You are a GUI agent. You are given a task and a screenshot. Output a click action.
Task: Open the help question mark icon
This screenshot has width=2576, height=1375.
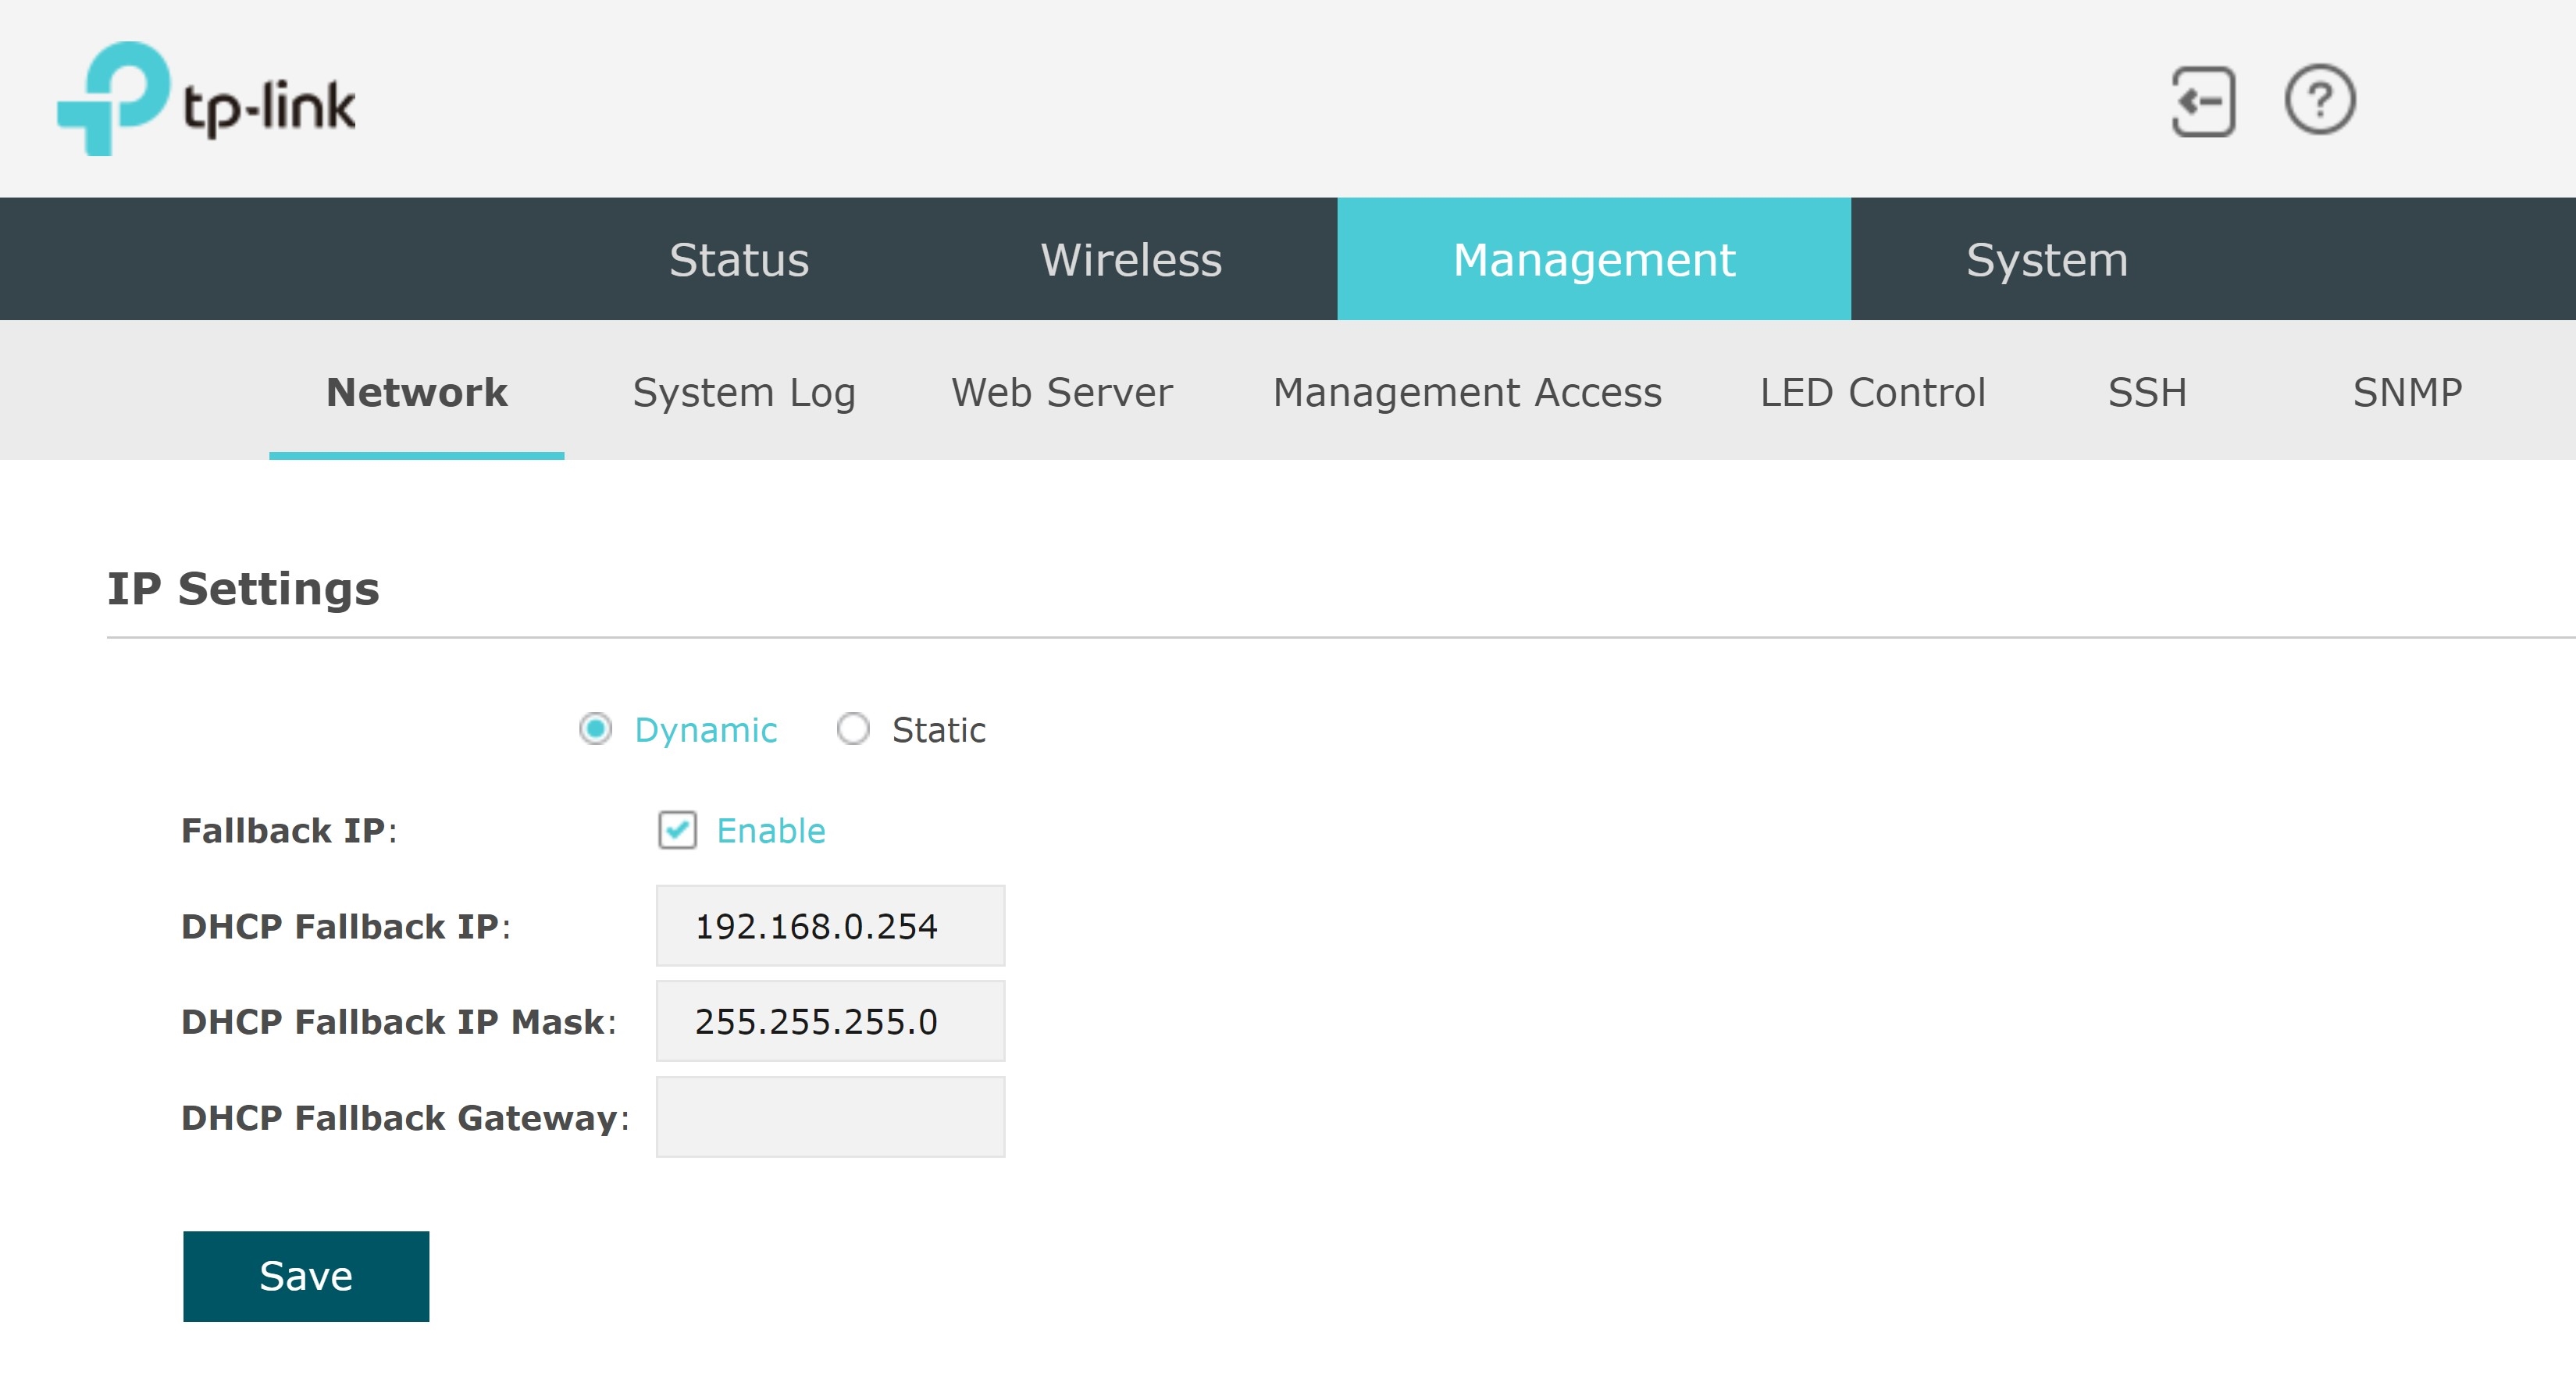2319,100
